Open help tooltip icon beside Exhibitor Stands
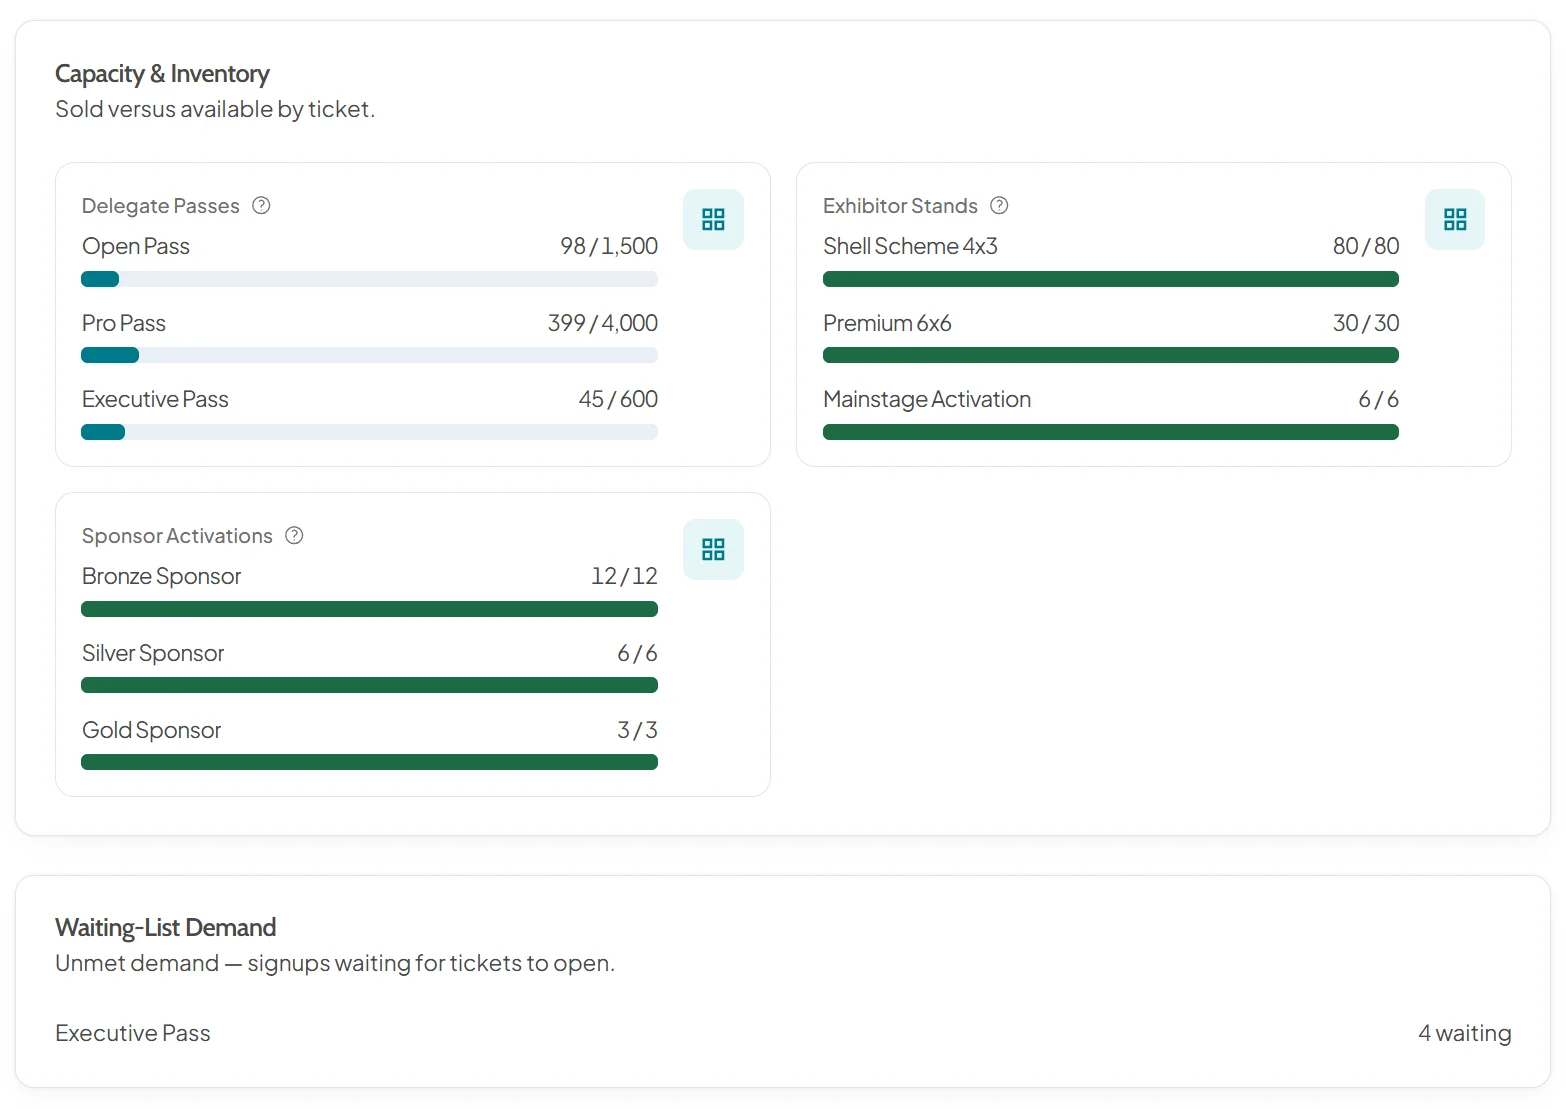This screenshot has width=1566, height=1109. (x=999, y=205)
